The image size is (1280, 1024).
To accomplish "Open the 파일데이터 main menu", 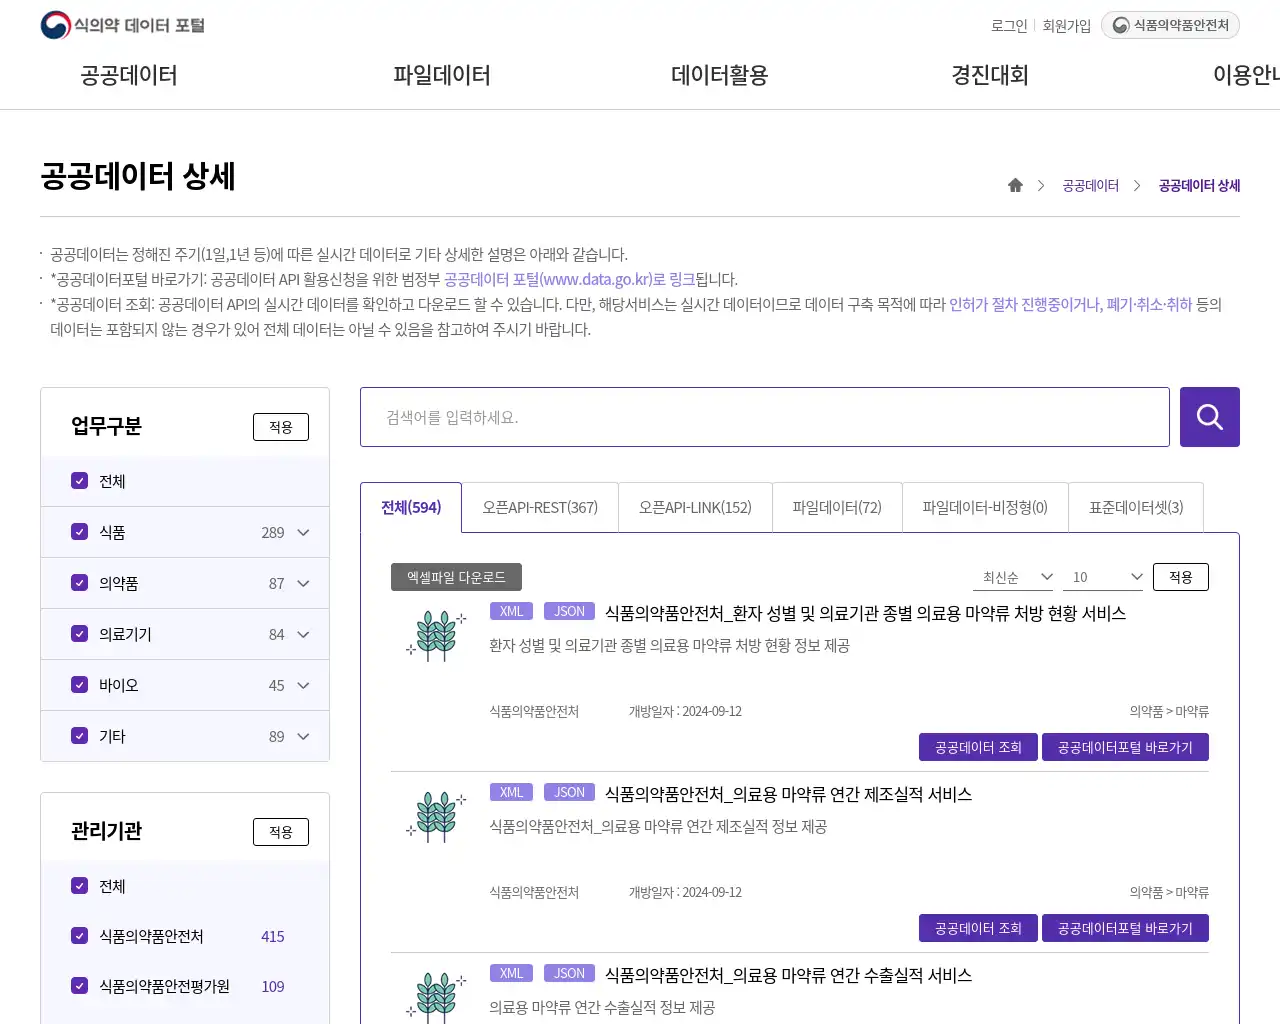I will pos(442,75).
